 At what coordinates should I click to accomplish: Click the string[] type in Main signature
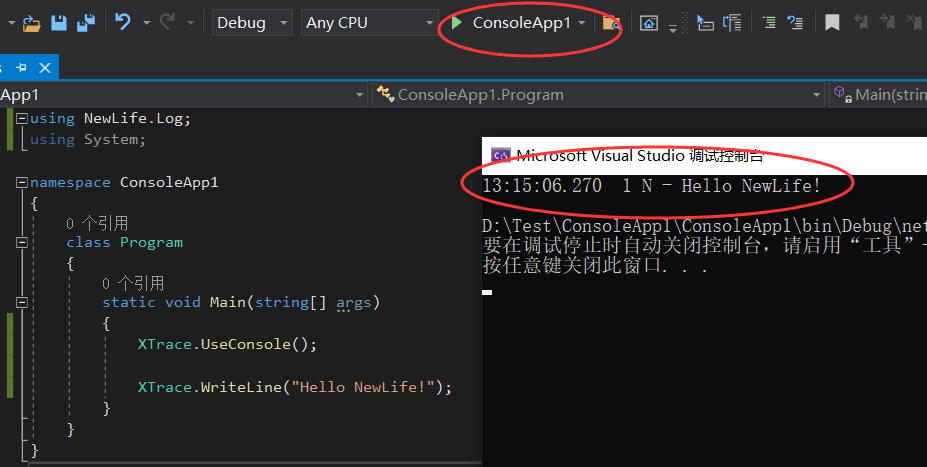(x=290, y=303)
